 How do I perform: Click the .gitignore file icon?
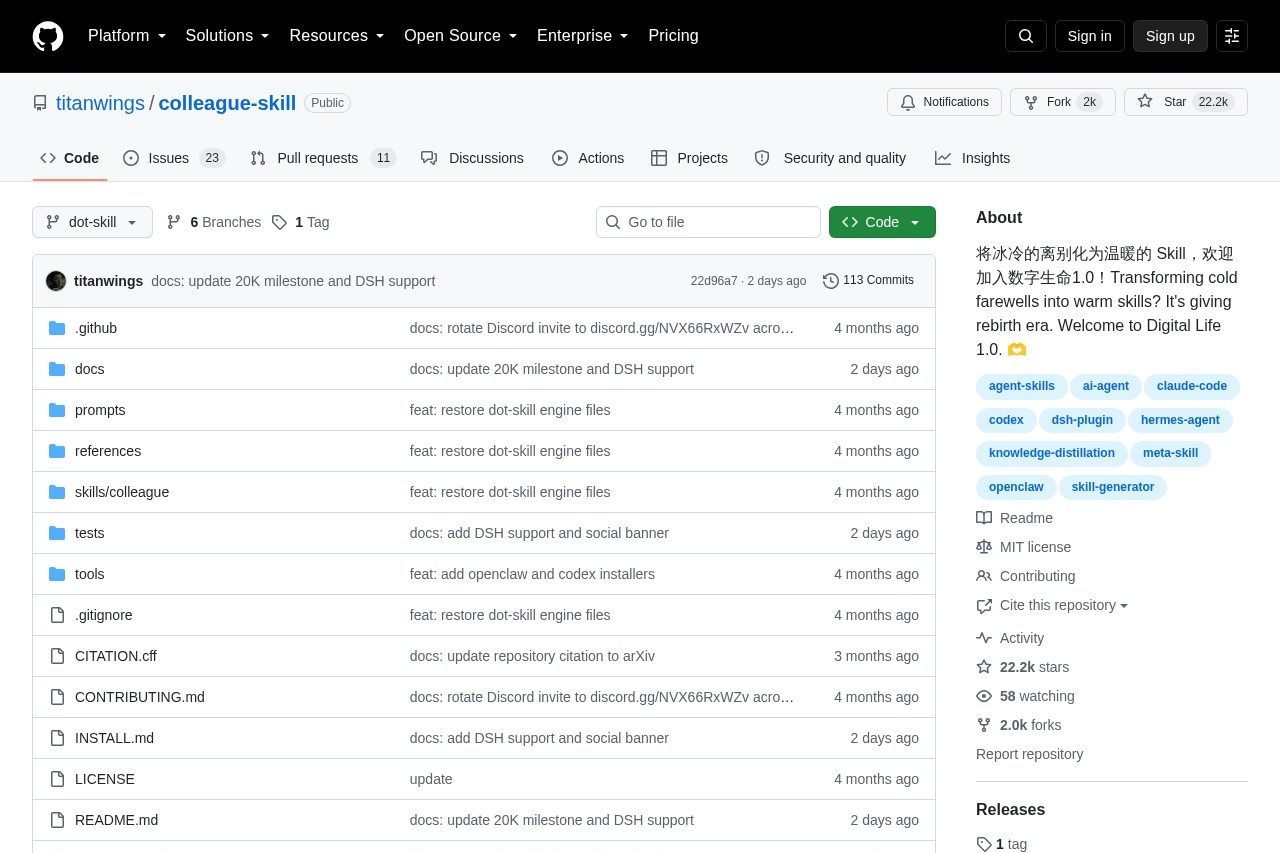pyautogui.click(x=57, y=615)
